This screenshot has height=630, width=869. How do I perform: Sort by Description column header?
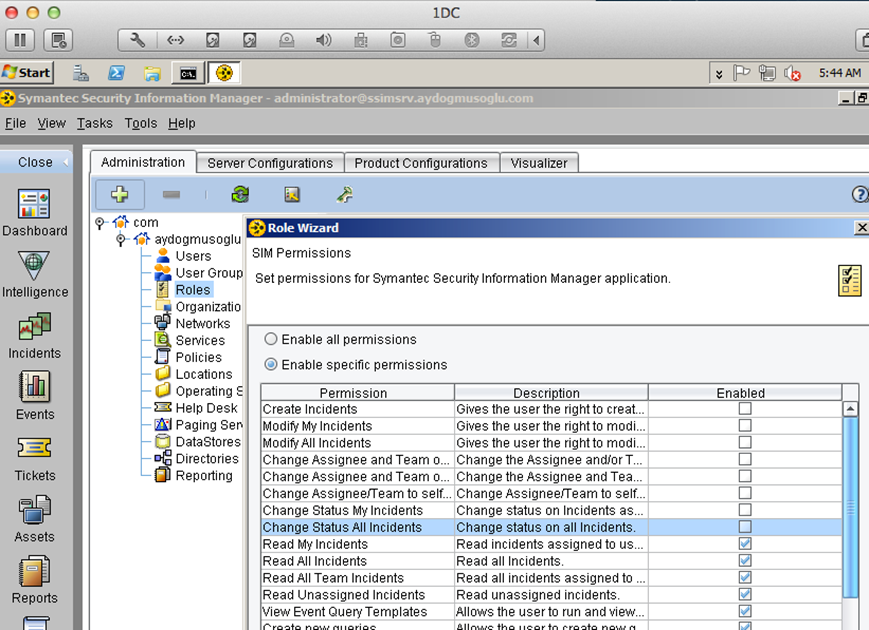(551, 392)
